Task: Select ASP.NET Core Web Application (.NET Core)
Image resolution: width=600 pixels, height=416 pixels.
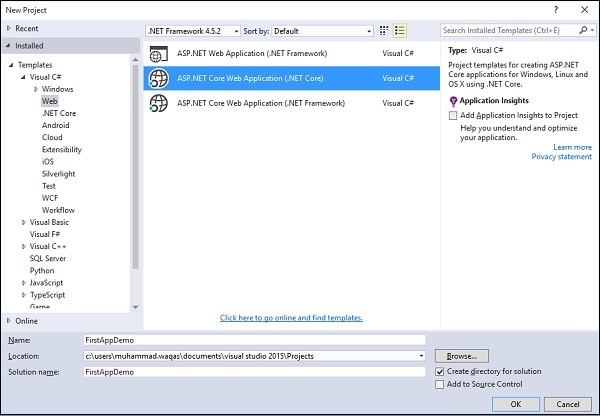Action: tap(292, 78)
